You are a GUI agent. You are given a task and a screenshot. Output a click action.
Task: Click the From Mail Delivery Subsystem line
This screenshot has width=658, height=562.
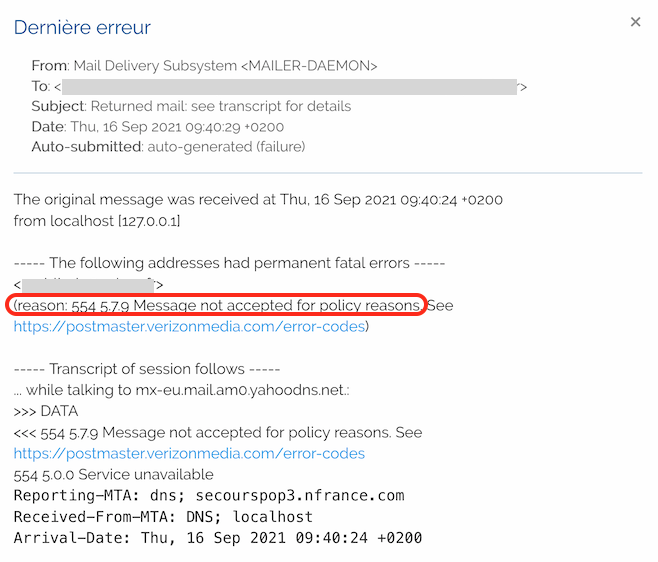point(204,66)
